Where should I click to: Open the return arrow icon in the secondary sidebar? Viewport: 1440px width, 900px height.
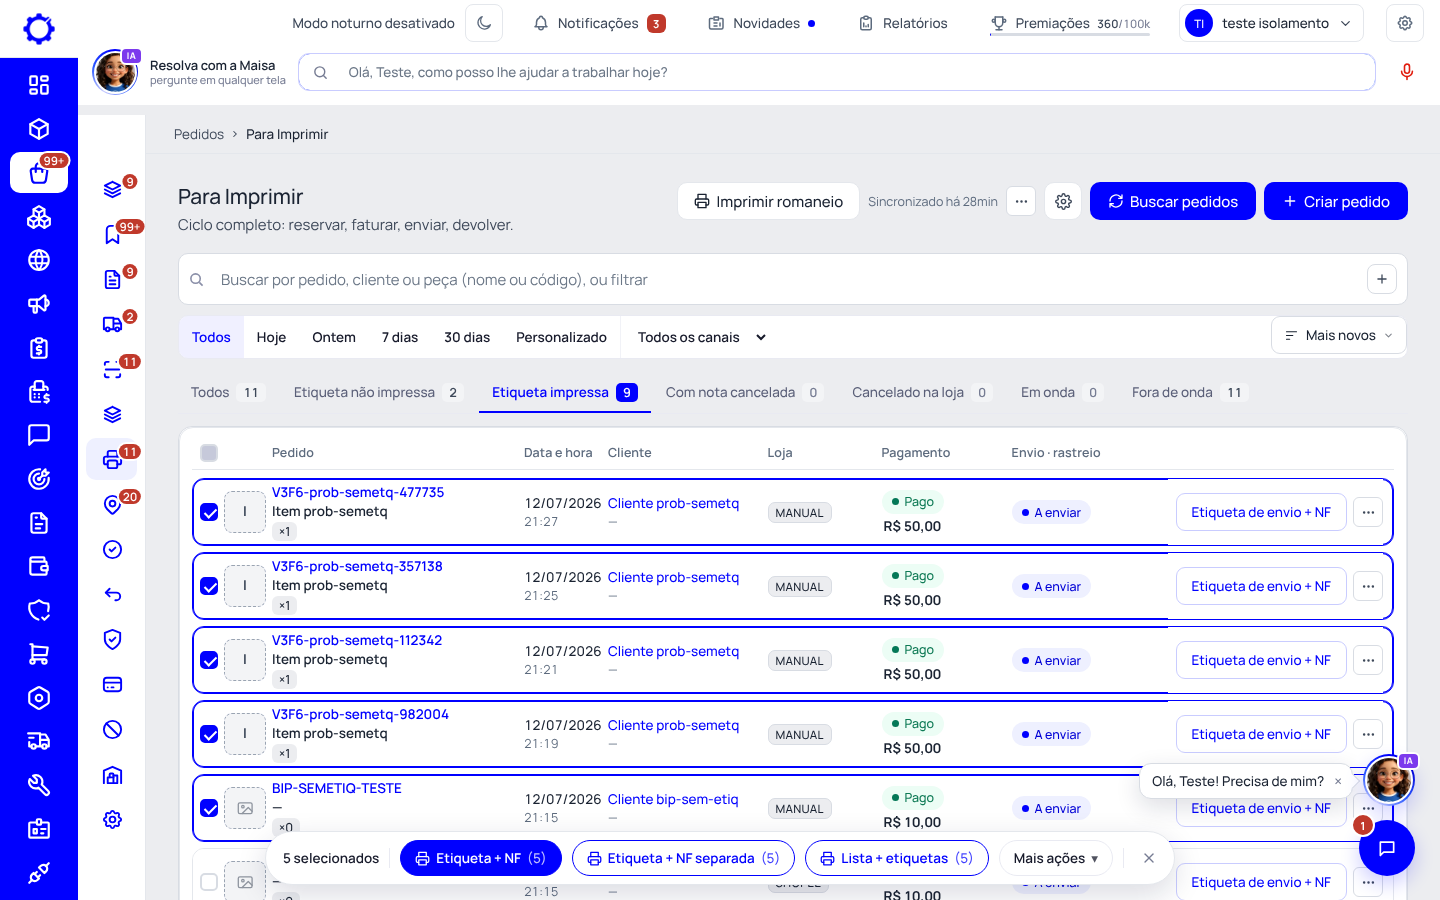click(x=113, y=594)
